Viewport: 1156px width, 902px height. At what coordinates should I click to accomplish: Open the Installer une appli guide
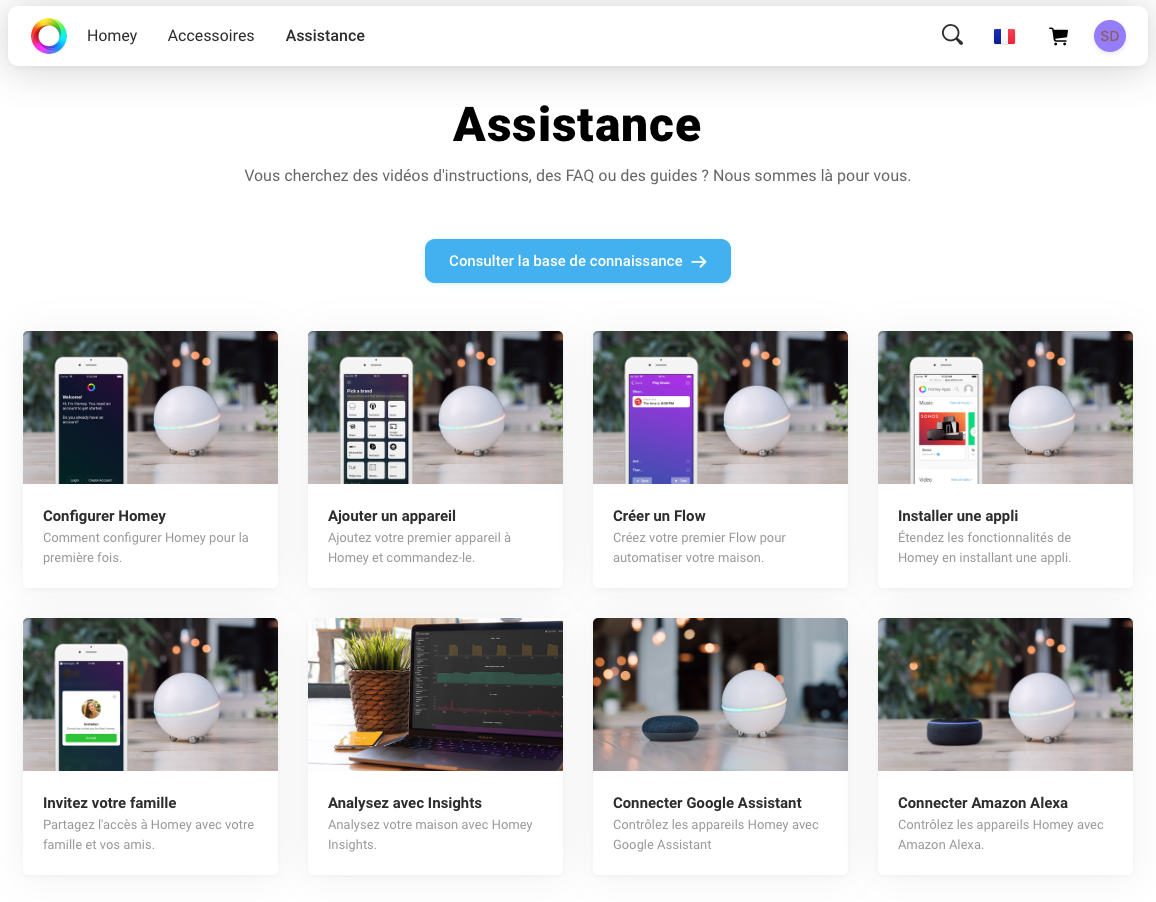coord(1005,459)
